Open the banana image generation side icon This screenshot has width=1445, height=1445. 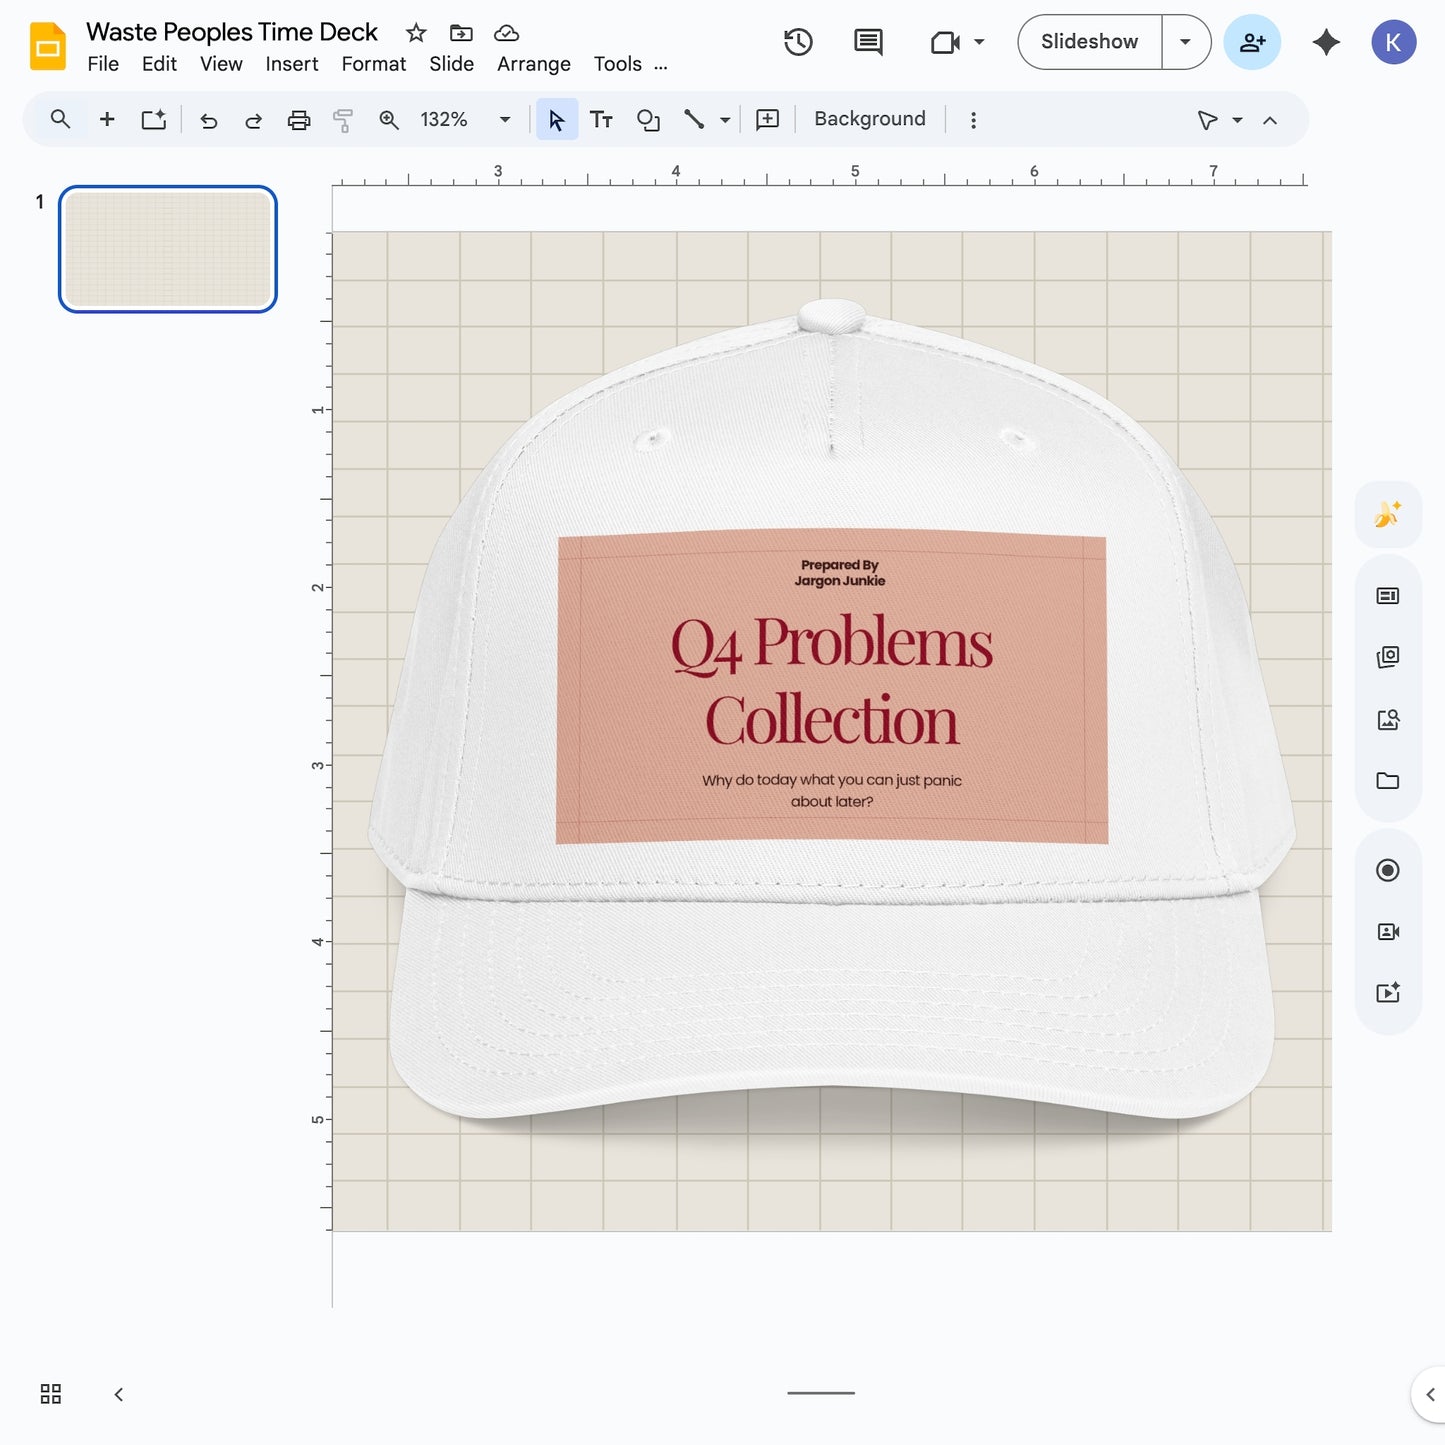tap(1388, 514)
